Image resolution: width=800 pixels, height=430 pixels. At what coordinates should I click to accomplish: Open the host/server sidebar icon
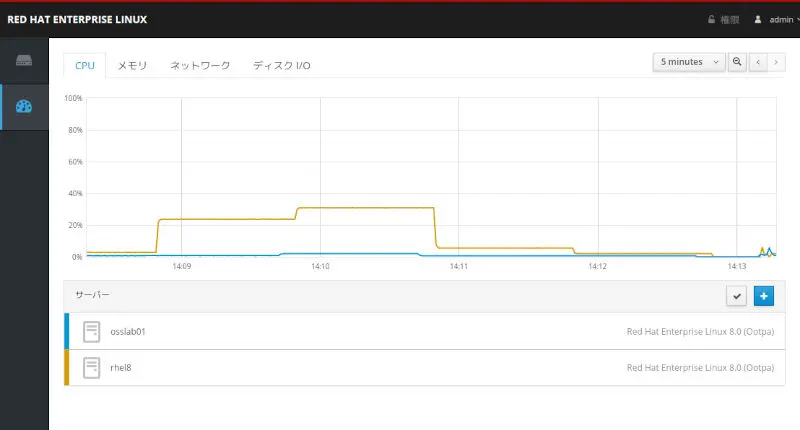24,61
